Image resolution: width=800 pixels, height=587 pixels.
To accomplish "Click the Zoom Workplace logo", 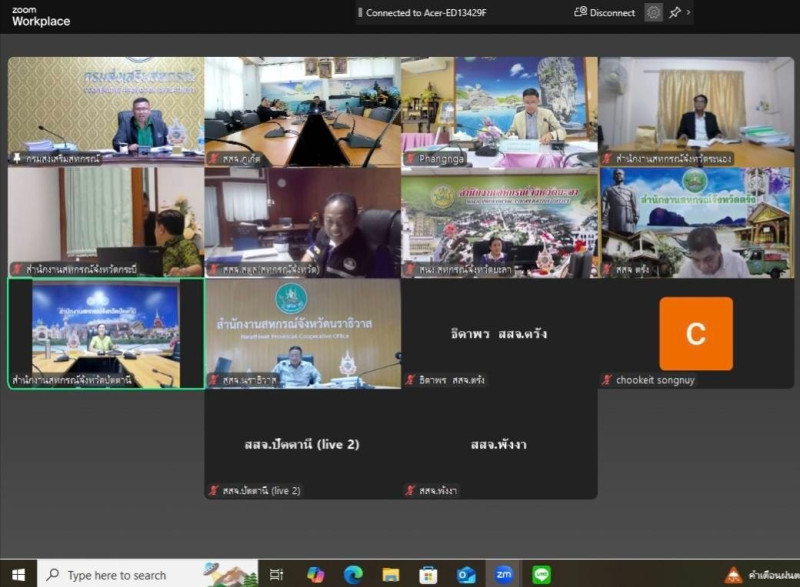I will (x=40, y=16).
